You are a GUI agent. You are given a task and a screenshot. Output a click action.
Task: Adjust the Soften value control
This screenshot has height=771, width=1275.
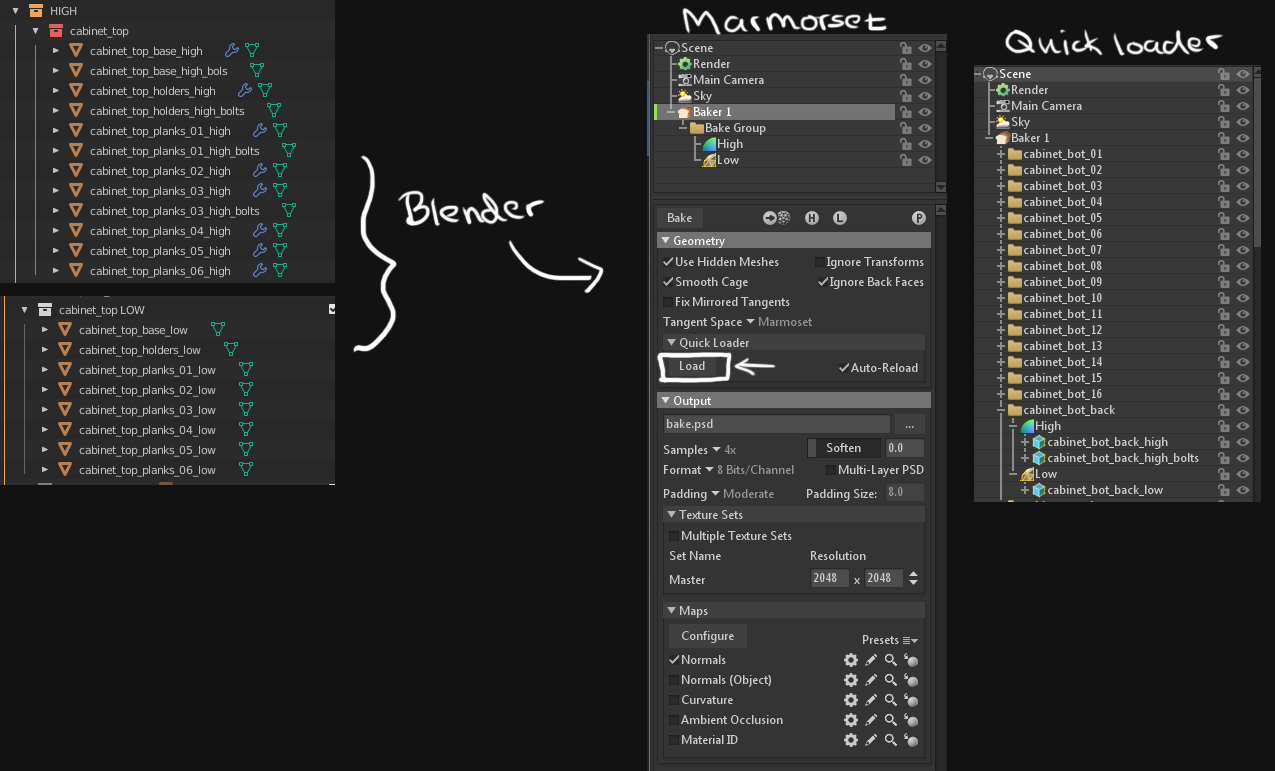tap(844, 447)
